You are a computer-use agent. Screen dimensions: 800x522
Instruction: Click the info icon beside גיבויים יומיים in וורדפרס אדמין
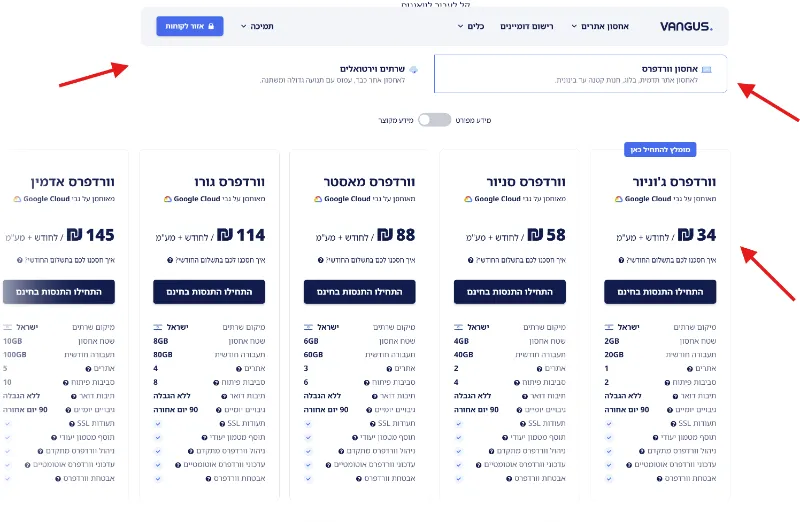[x=68, y=410]
